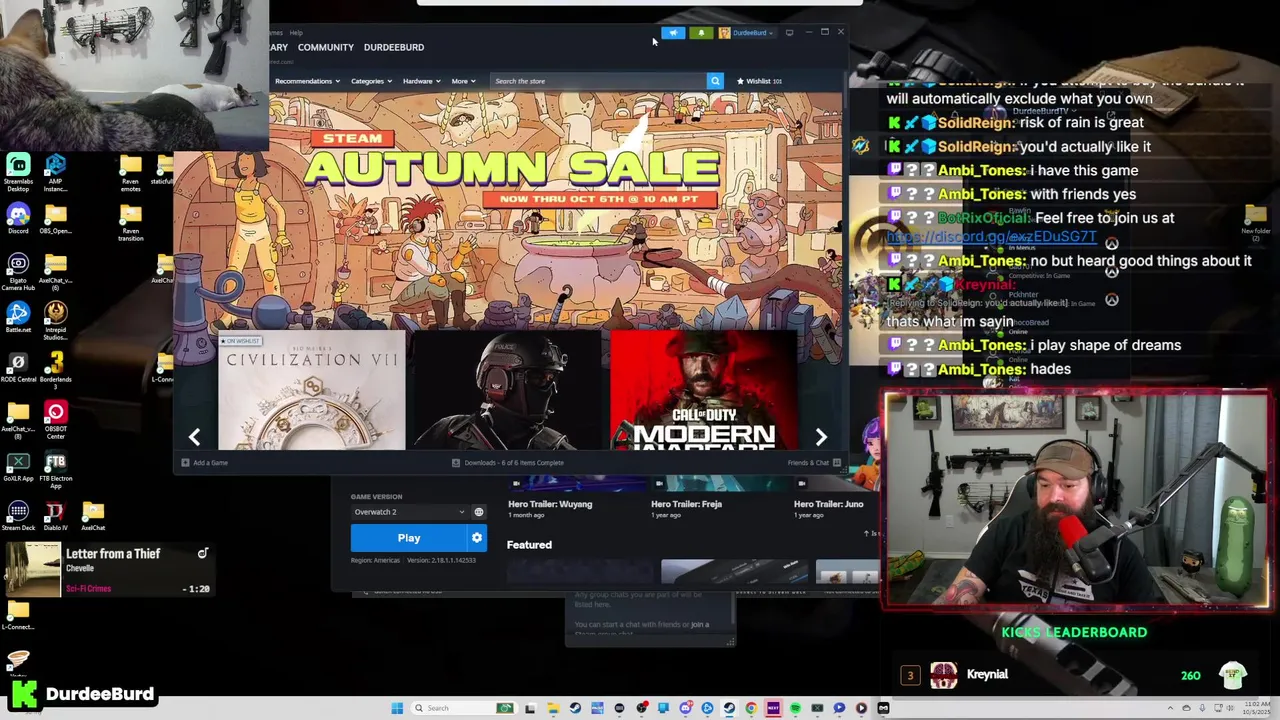Screen dimensions: 1280x720
Task: Open the Windows Start menu
Action: tap(397, 708)
